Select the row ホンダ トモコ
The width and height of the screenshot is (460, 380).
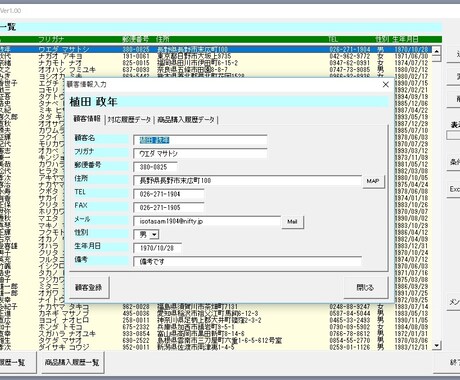(216, 327)
